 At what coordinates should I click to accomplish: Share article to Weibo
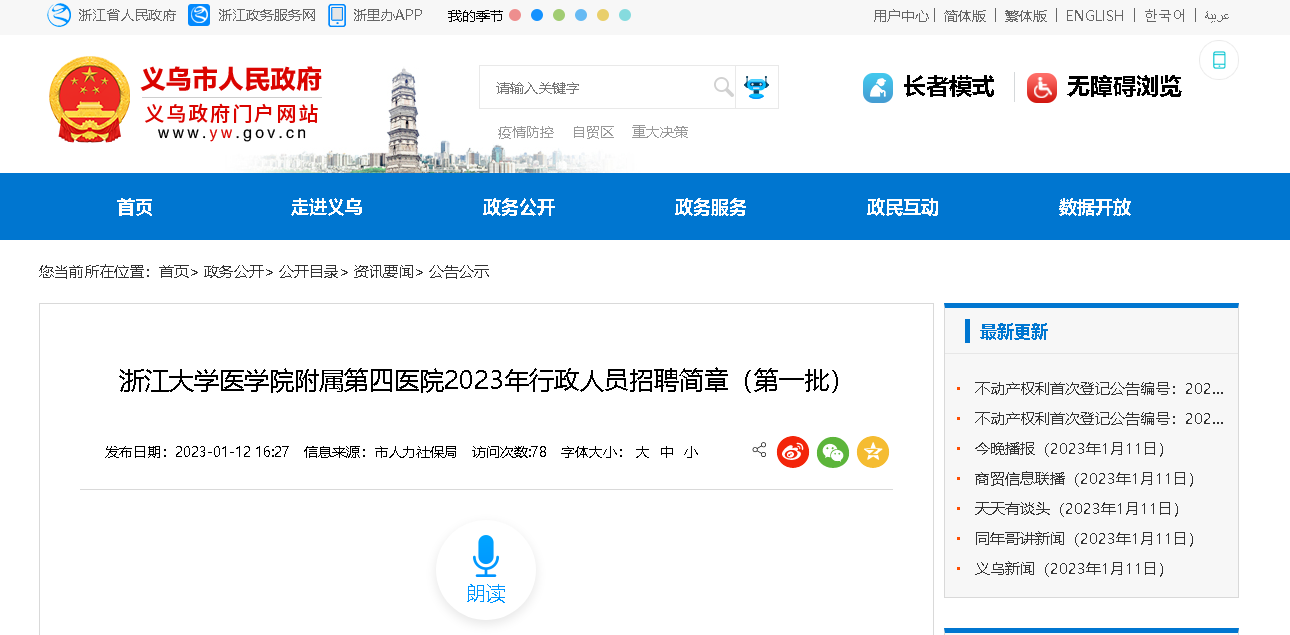pos(793,452)
